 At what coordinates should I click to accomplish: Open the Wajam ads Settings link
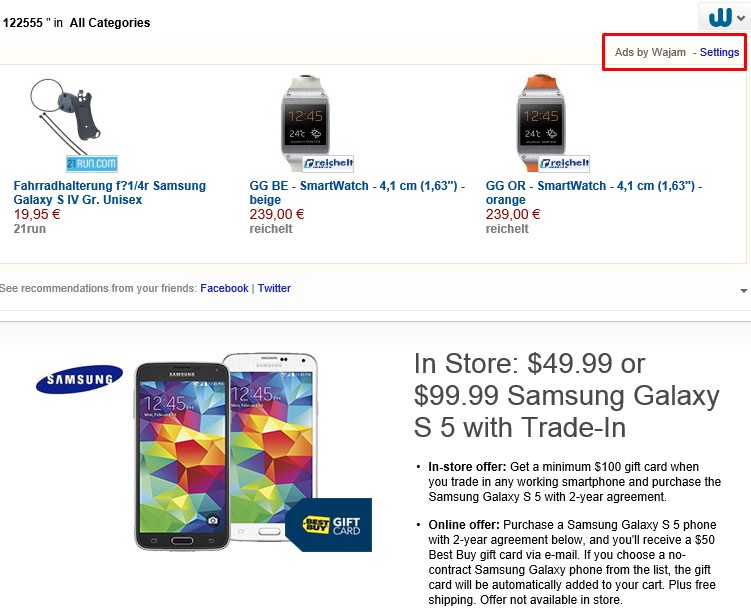coord(719,52)
